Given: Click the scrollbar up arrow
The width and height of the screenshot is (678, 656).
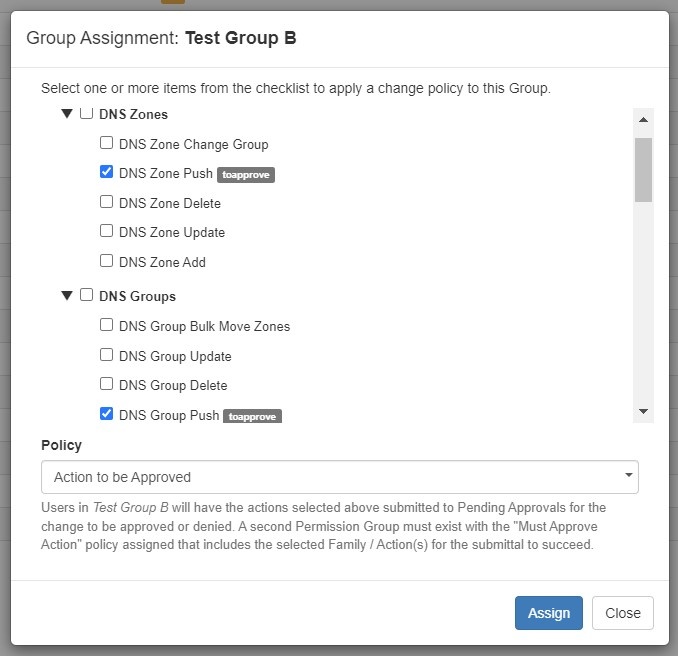Looking at the screenshot, I should [643, 120].
